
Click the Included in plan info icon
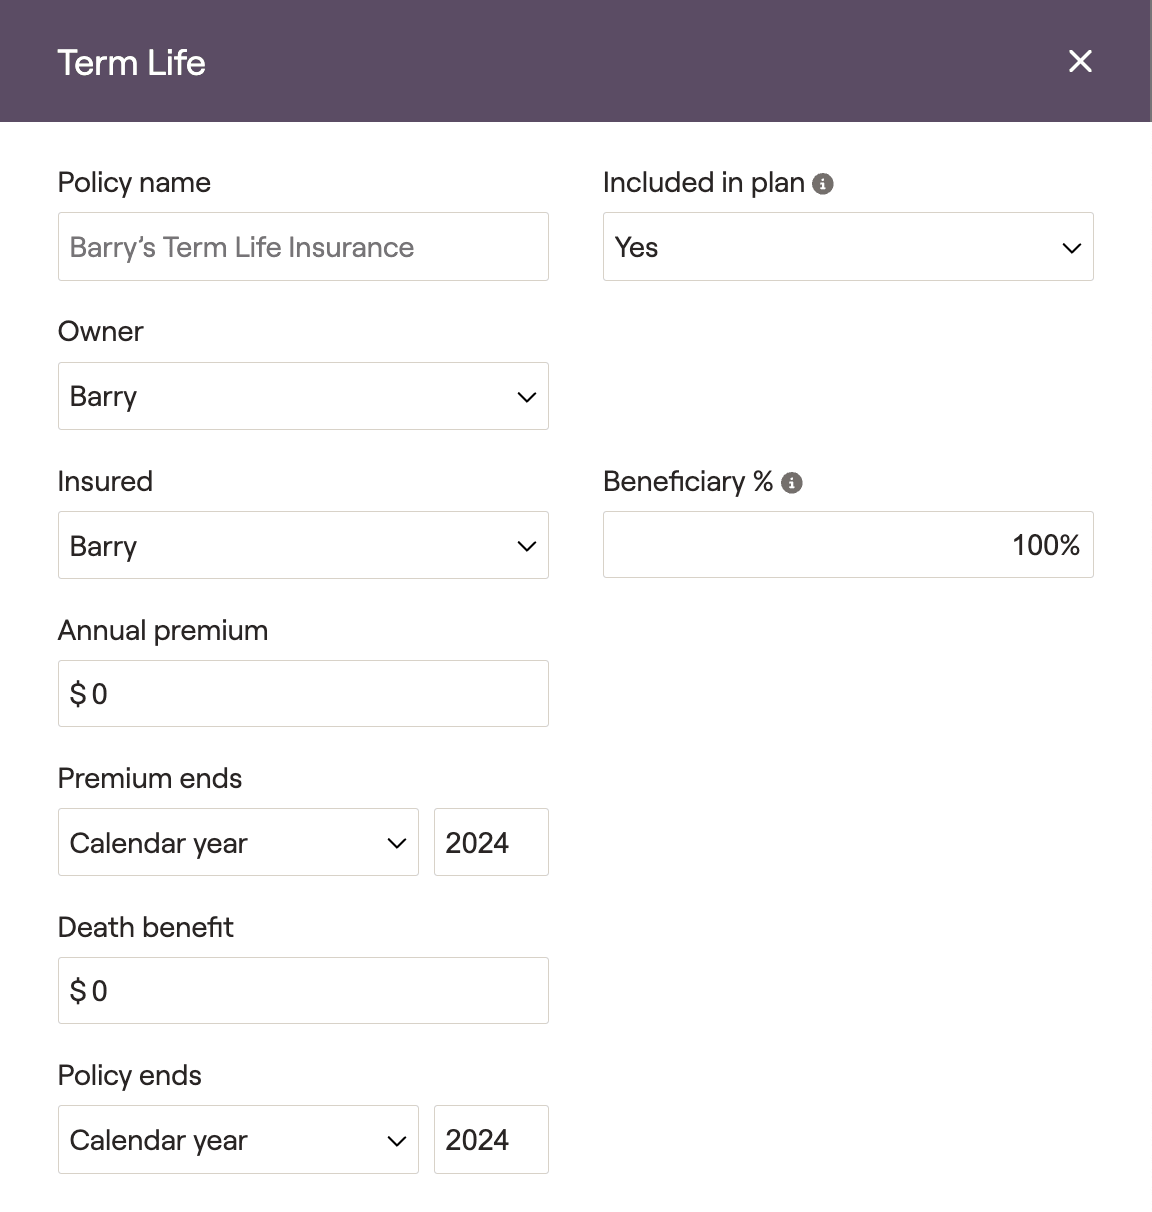point(823,184)
